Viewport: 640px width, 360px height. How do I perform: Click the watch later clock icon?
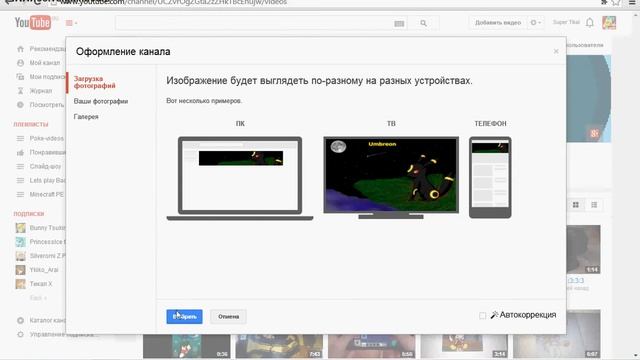coord(20,104)
